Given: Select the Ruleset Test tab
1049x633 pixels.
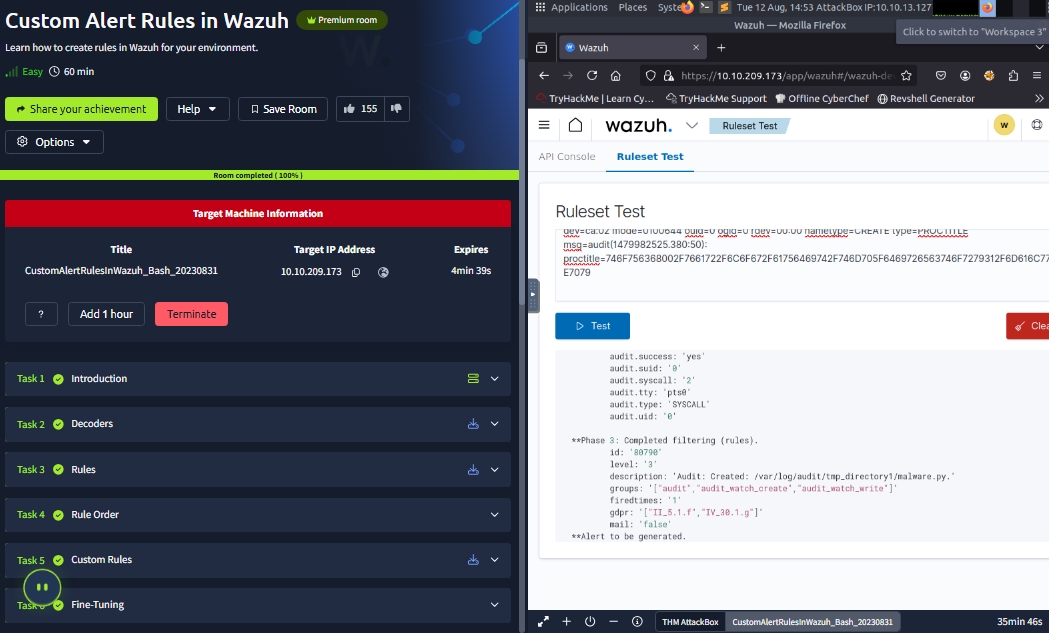Looking at the screenshot, I should pos(650,157).
